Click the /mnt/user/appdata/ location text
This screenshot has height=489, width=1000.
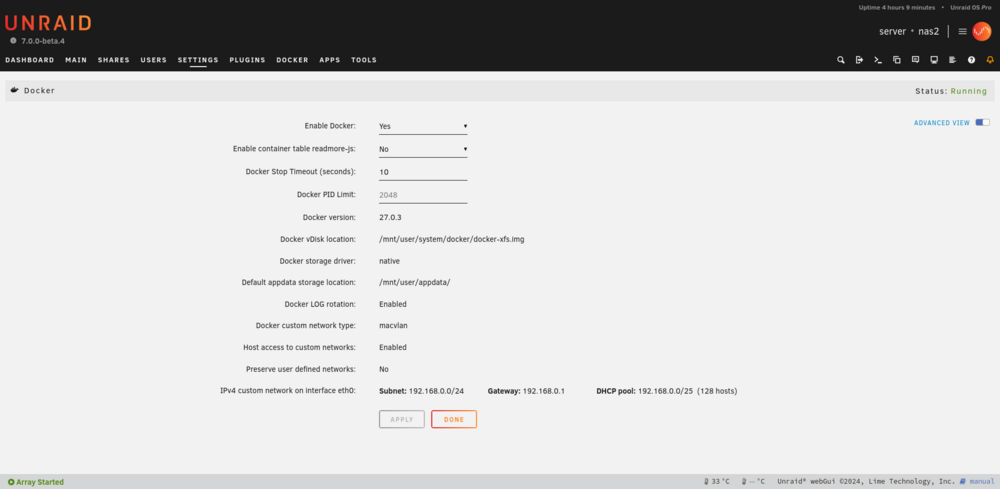click(x=415, y=282)
